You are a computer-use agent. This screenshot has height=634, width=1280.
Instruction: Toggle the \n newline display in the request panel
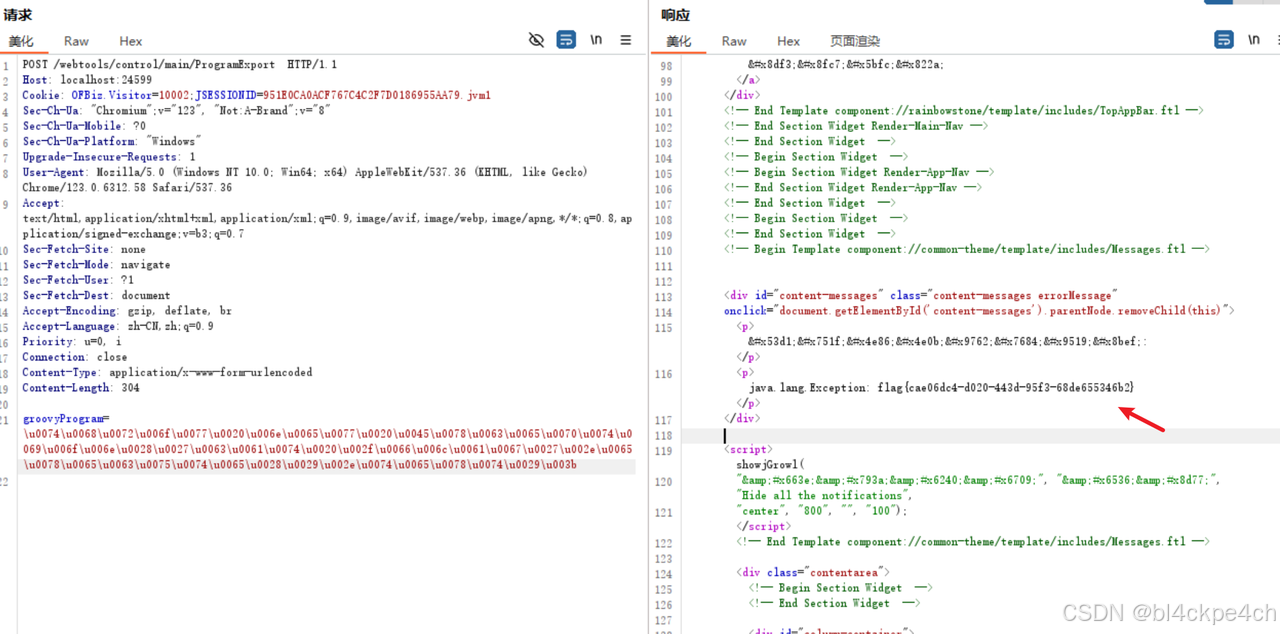pyautogui.click(x=596, y=40)
